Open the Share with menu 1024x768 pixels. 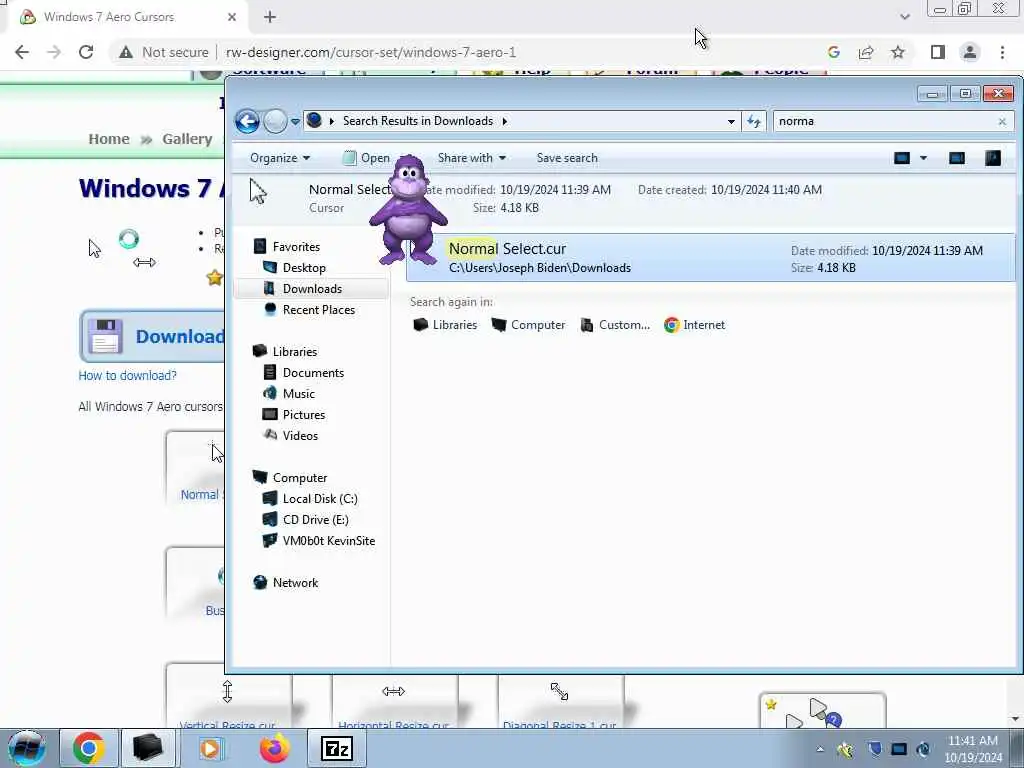(x=472, y=158)
